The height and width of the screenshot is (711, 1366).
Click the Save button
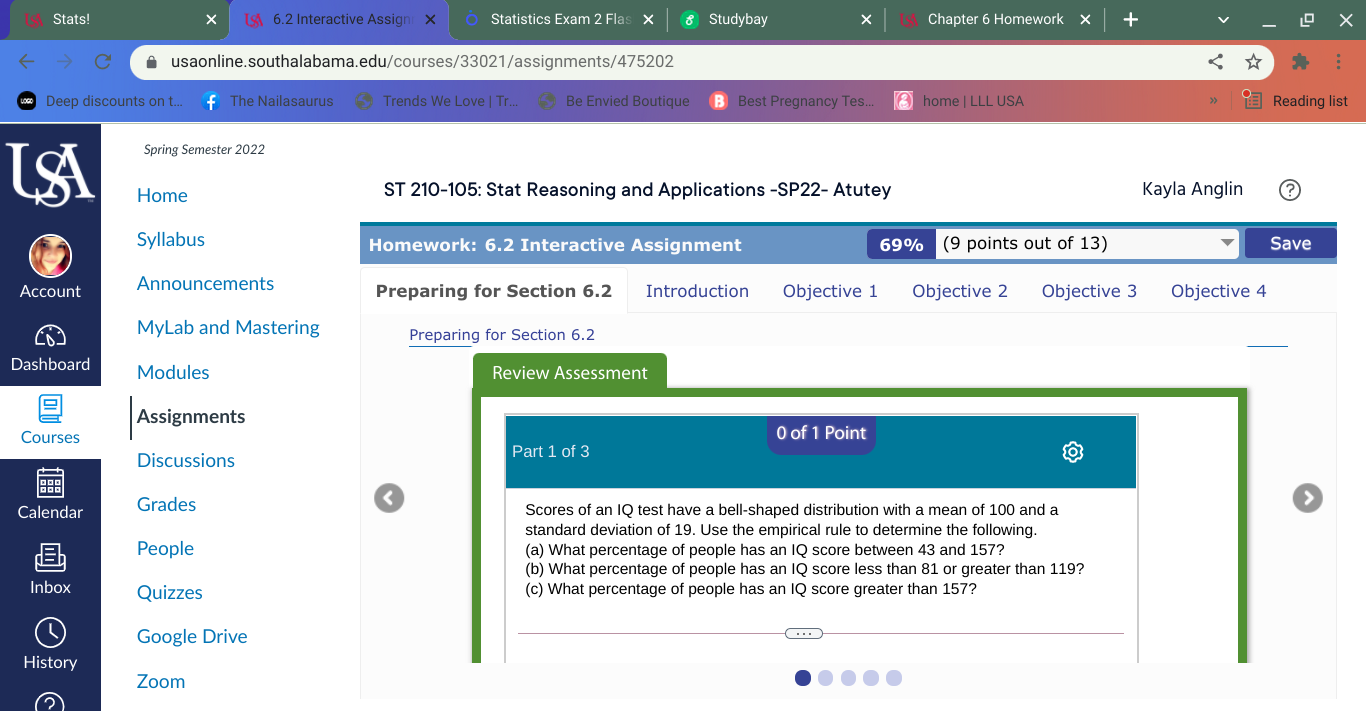click(1290, 242)
